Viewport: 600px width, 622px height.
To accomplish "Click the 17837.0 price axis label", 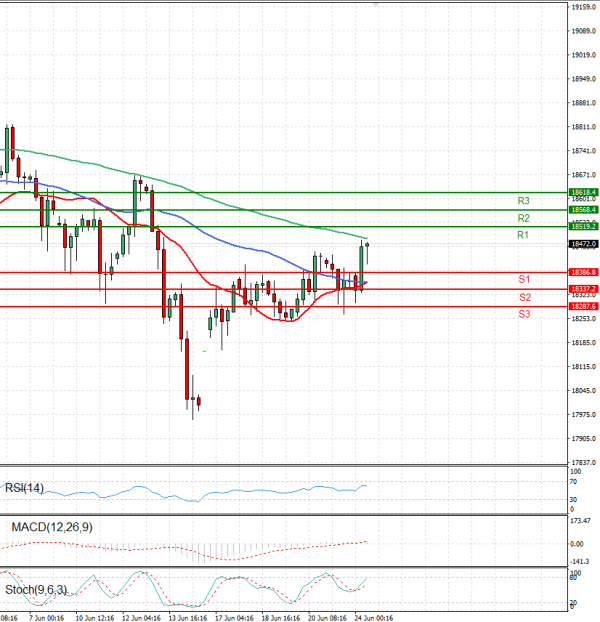I will pos(584,463).
